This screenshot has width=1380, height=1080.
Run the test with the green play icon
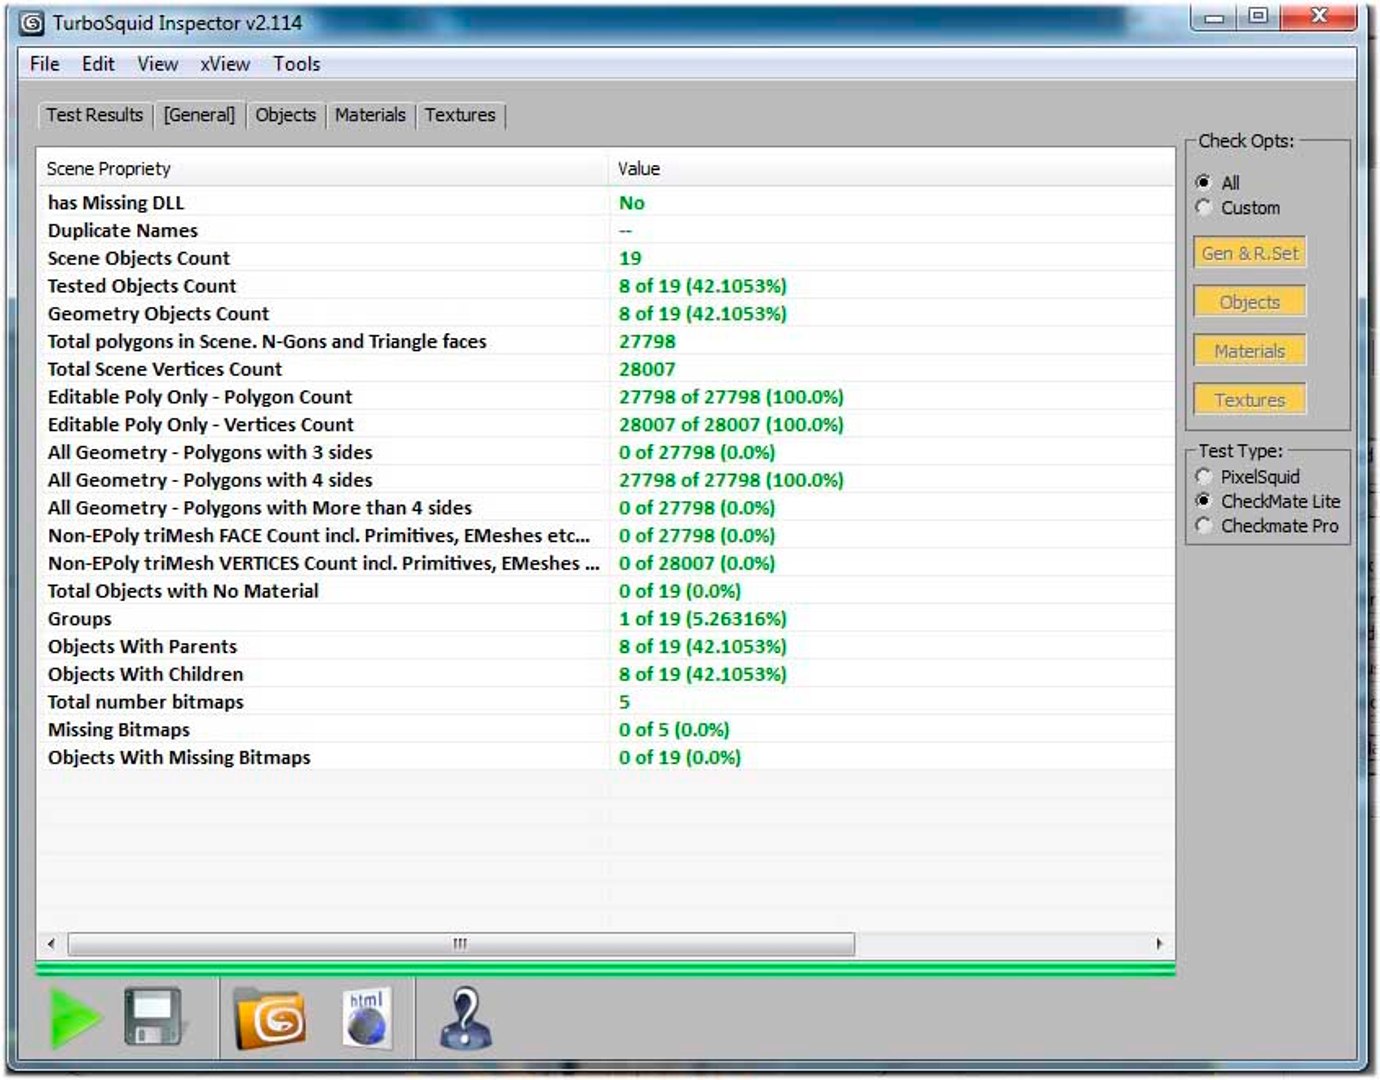[x=75, y=1018]
